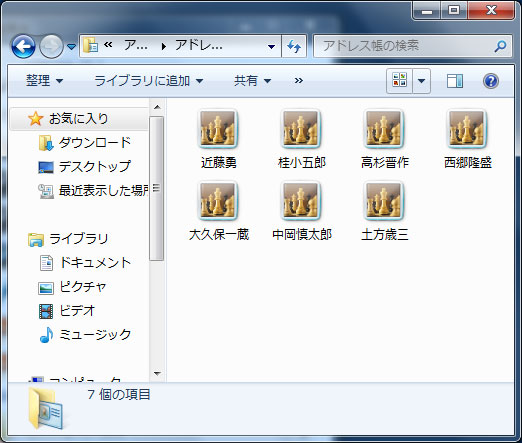The height and width of the screenshot is (443, 522).
Task: Open the 共有 menu
Action: [x=252, y=81]
